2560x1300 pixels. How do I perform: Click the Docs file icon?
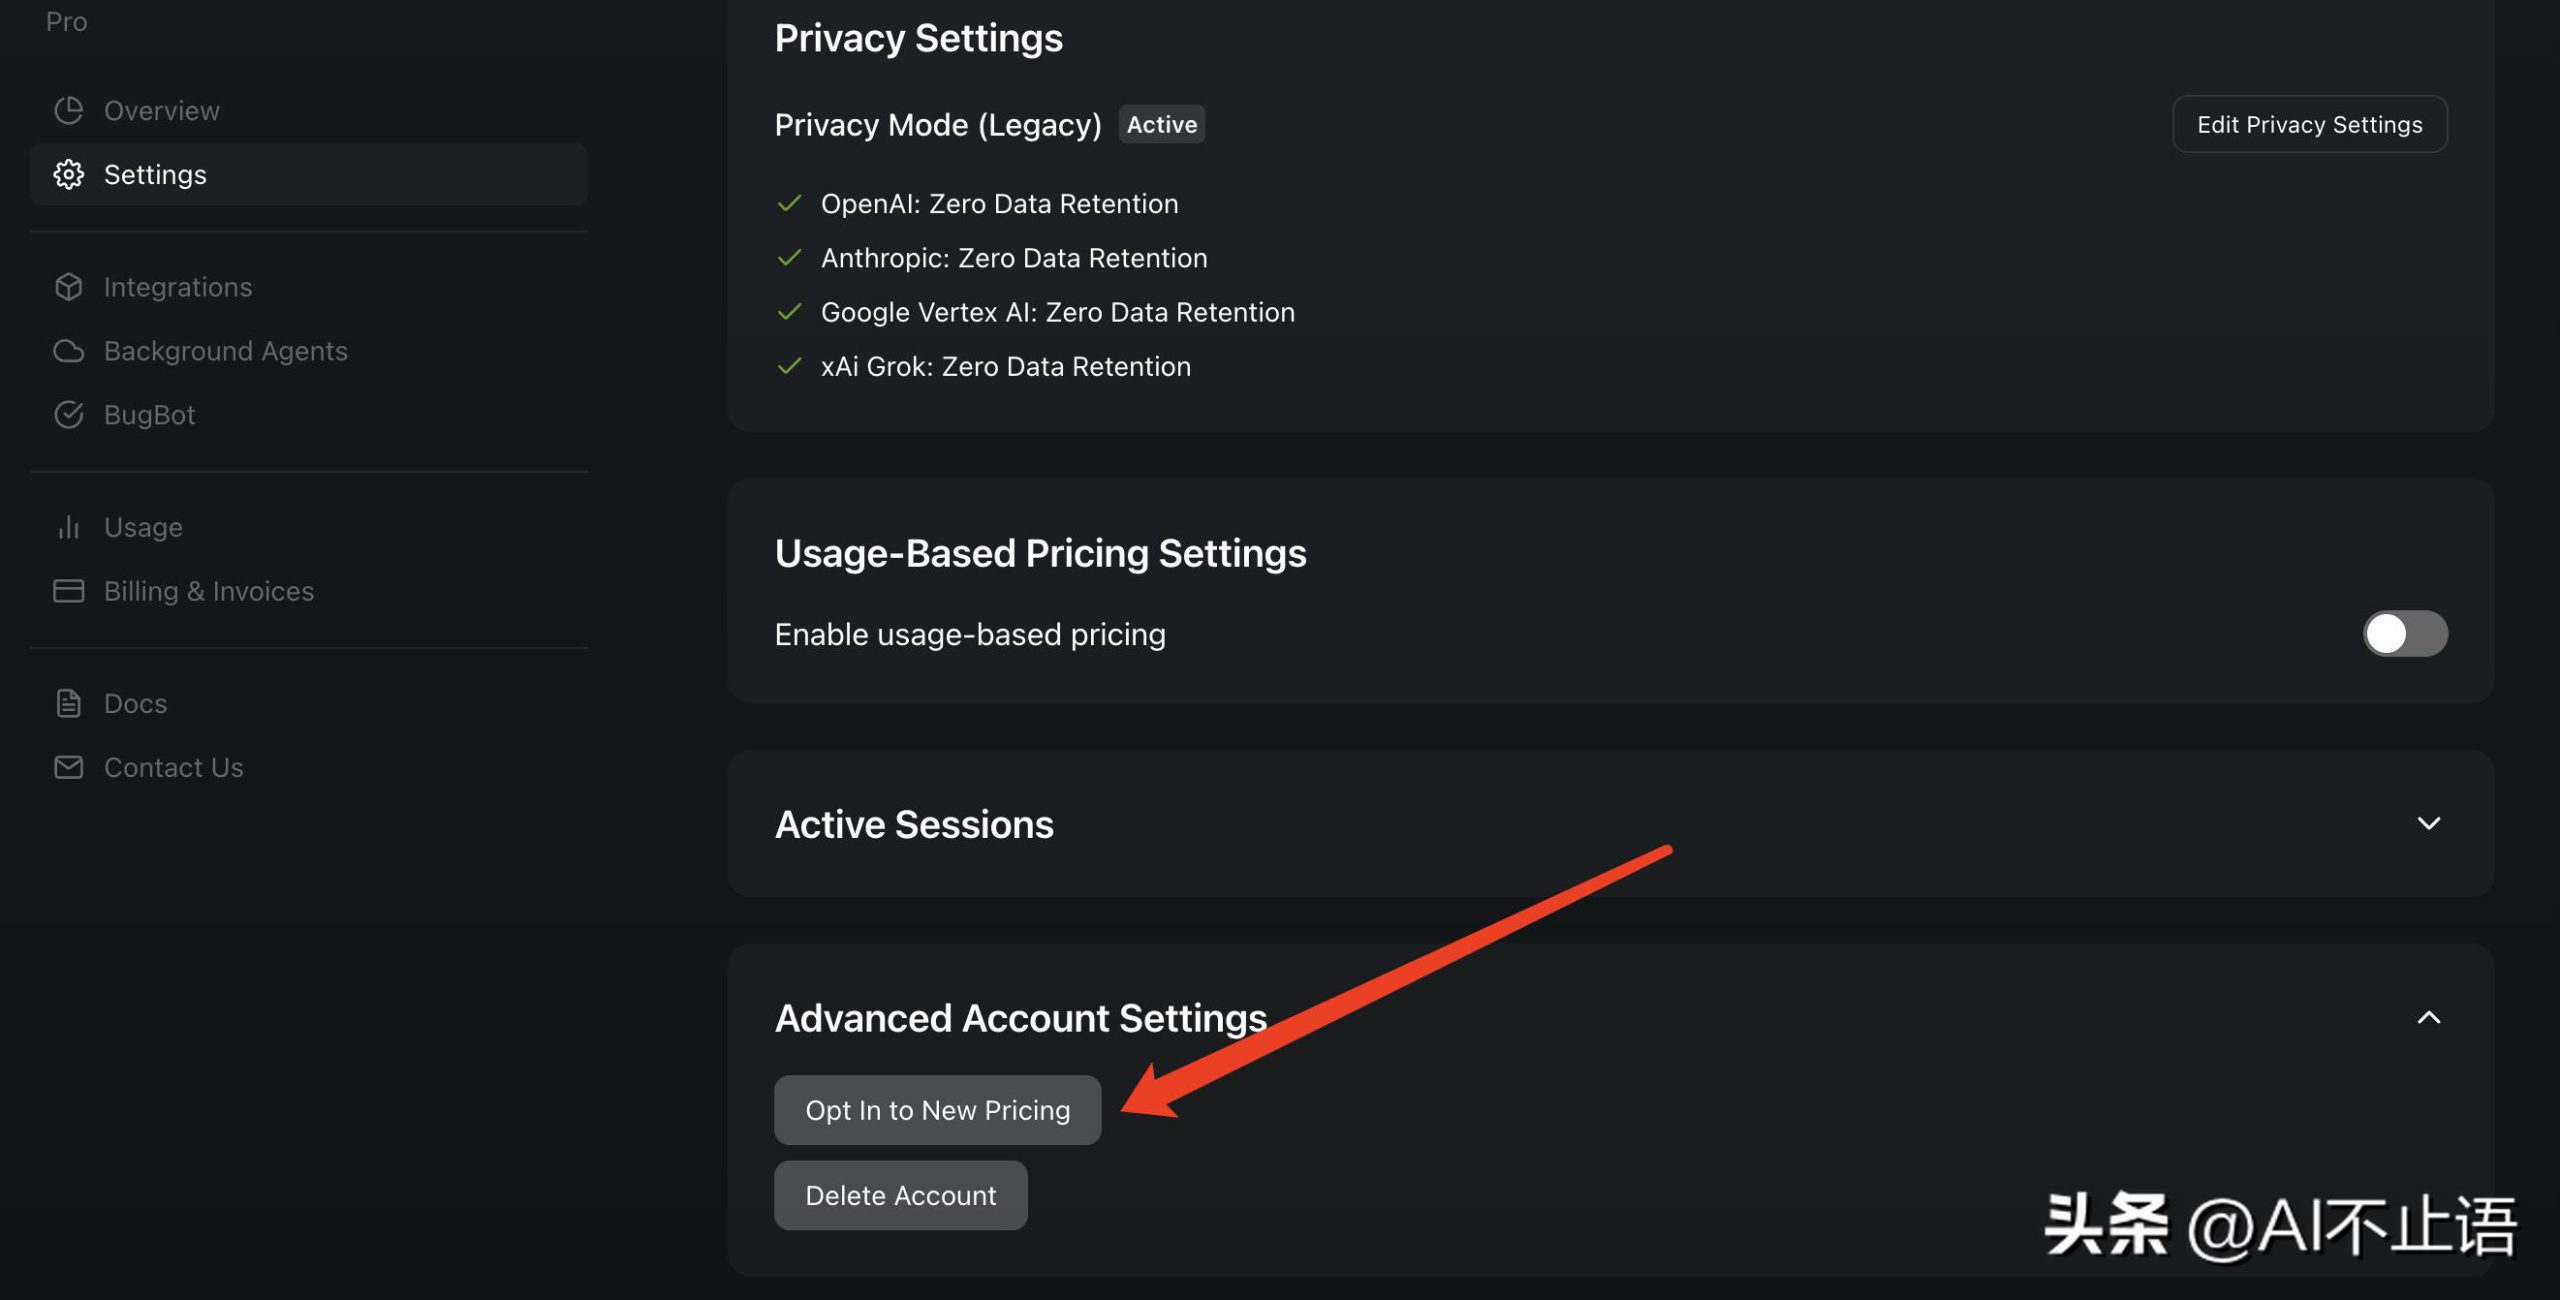coord(68,703)
